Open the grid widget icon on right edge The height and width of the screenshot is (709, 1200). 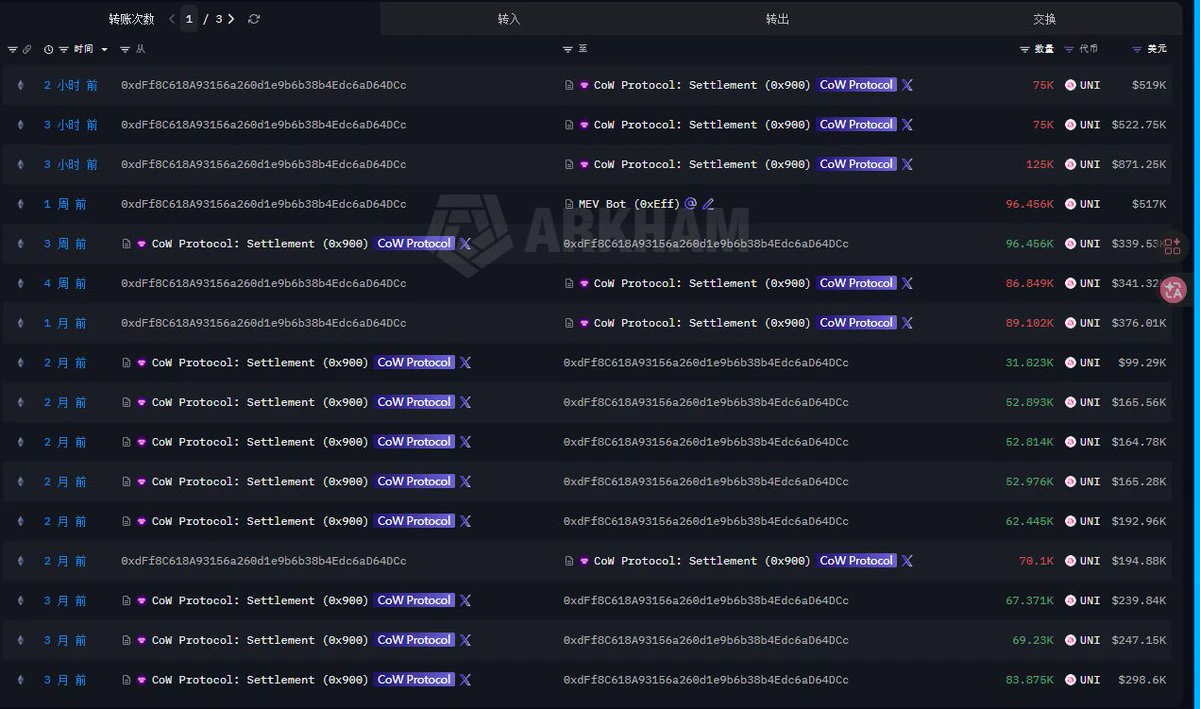(1173, 246)
